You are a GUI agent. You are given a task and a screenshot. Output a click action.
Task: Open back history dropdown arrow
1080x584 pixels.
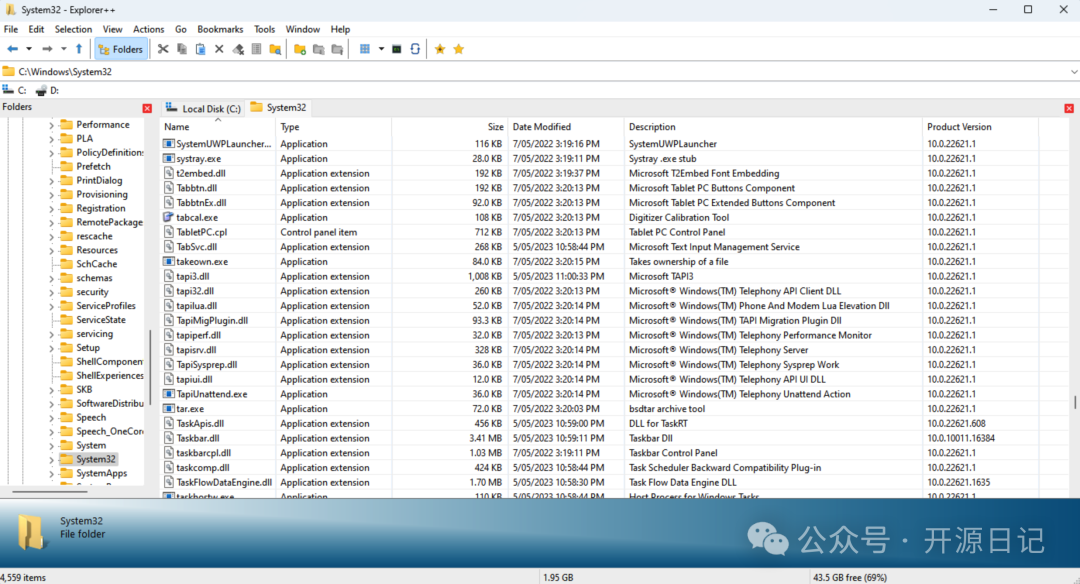point(29,49)
